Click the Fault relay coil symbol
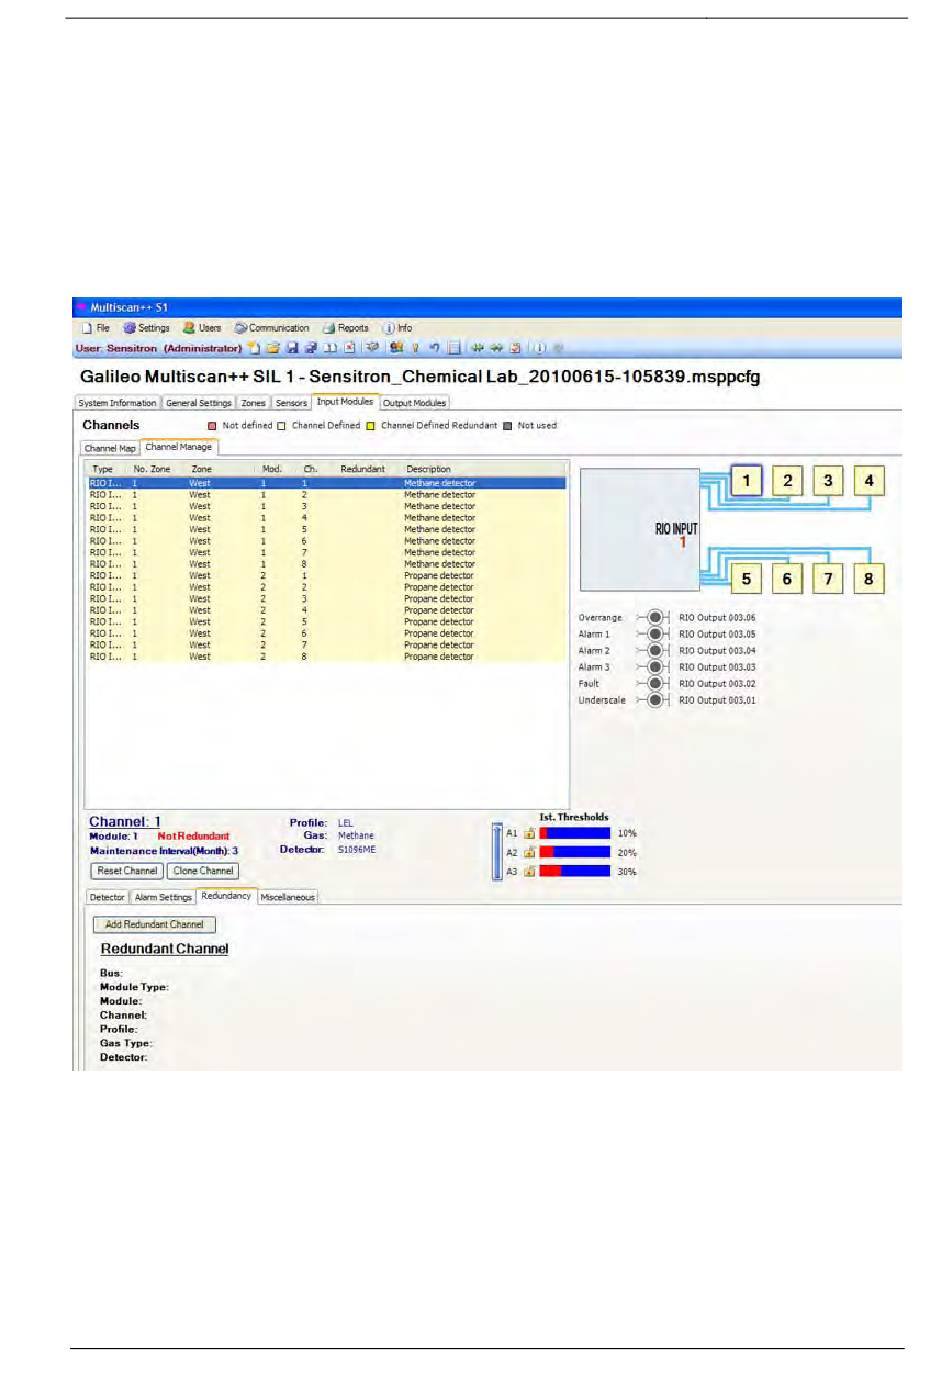 coord(654,683)
